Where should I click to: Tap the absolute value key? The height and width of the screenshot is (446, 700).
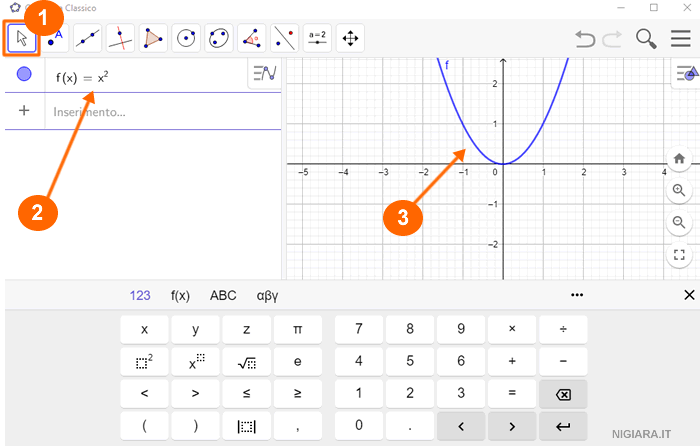click(246, 426)
